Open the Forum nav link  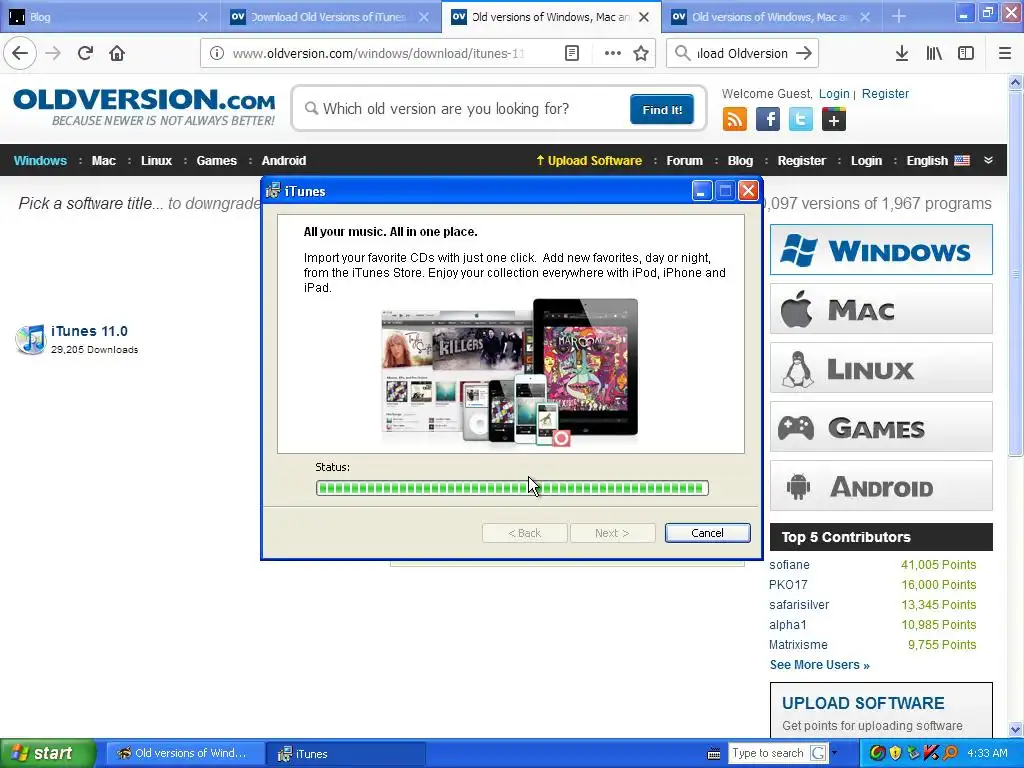684,161
